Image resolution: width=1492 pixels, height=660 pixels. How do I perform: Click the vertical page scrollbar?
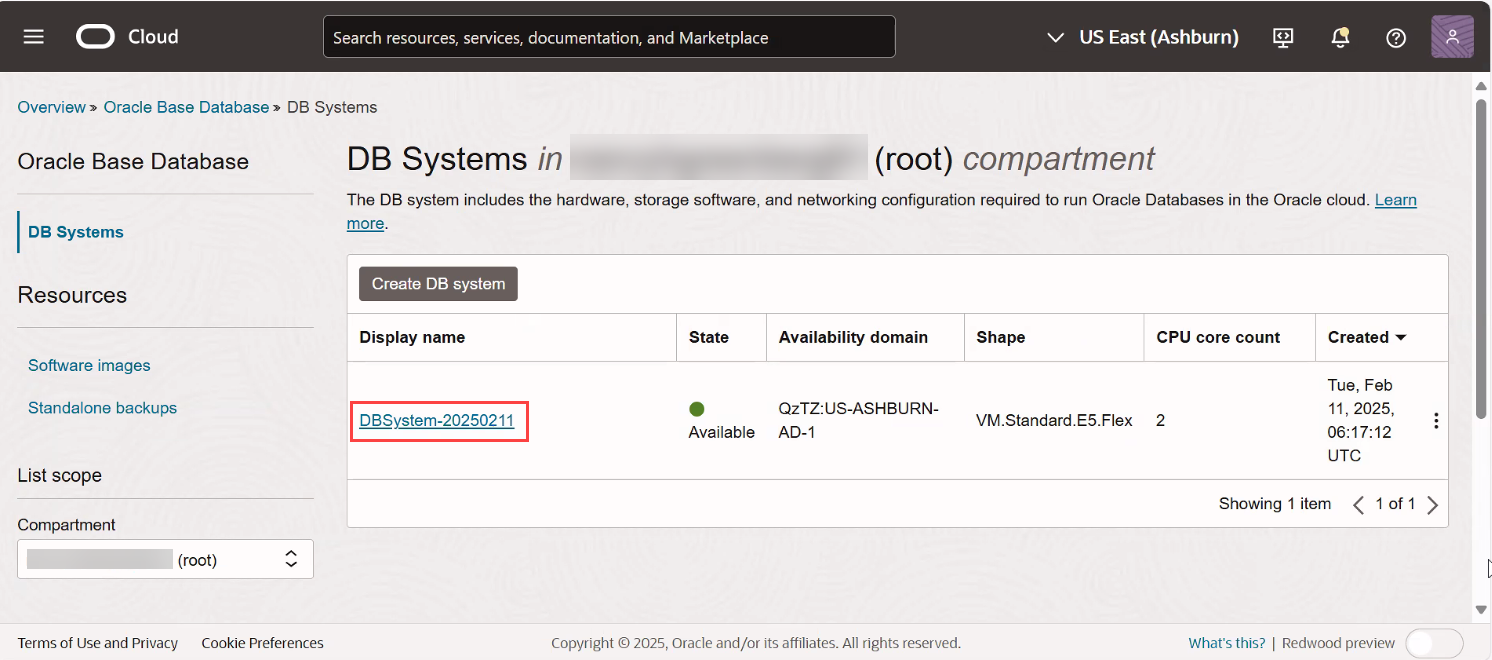(x=1482, y=258)
